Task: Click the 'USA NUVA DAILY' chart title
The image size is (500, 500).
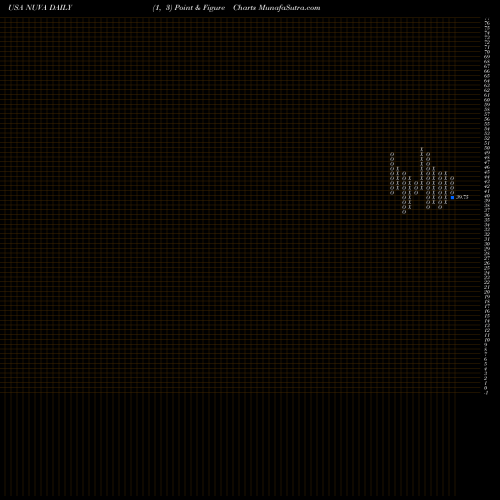Action: coord(40,8)
